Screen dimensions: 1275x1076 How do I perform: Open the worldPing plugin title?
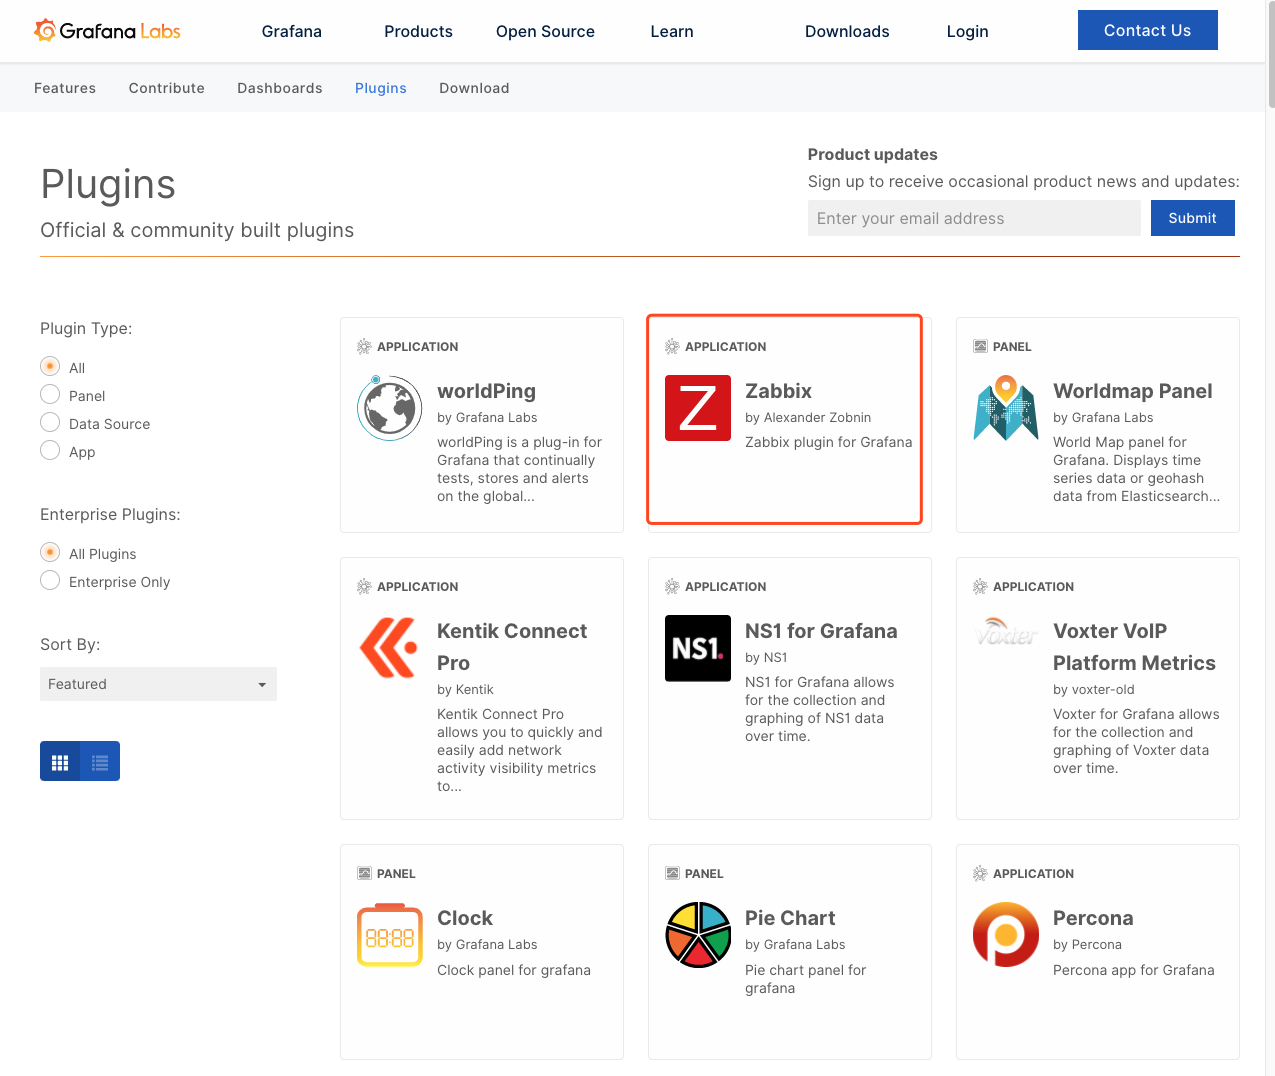pyautogui.click(x=486, y=391)
